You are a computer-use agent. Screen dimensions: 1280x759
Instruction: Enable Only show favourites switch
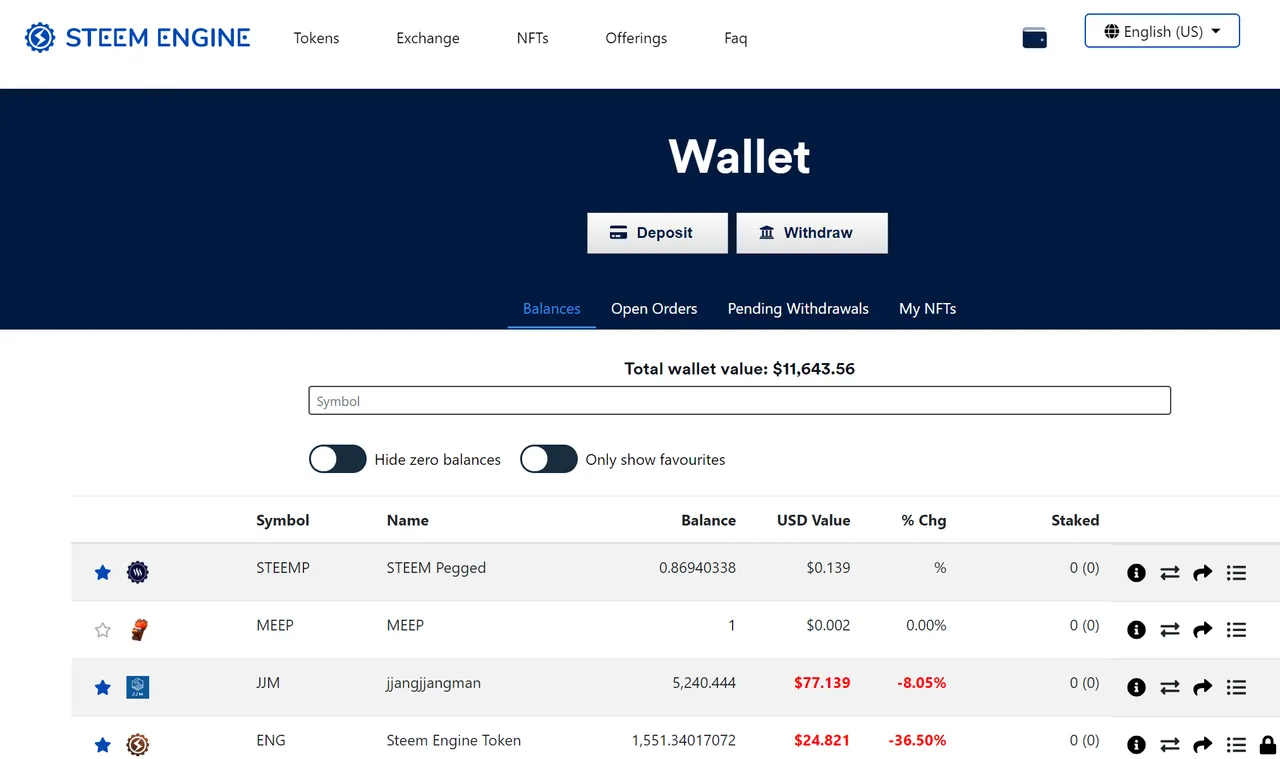549,459
